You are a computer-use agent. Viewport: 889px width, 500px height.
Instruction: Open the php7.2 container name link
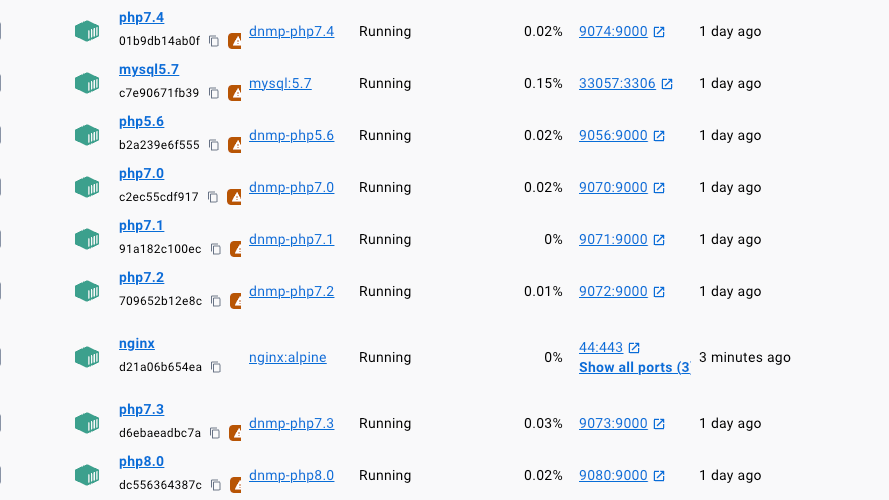(x=141, y=278)
